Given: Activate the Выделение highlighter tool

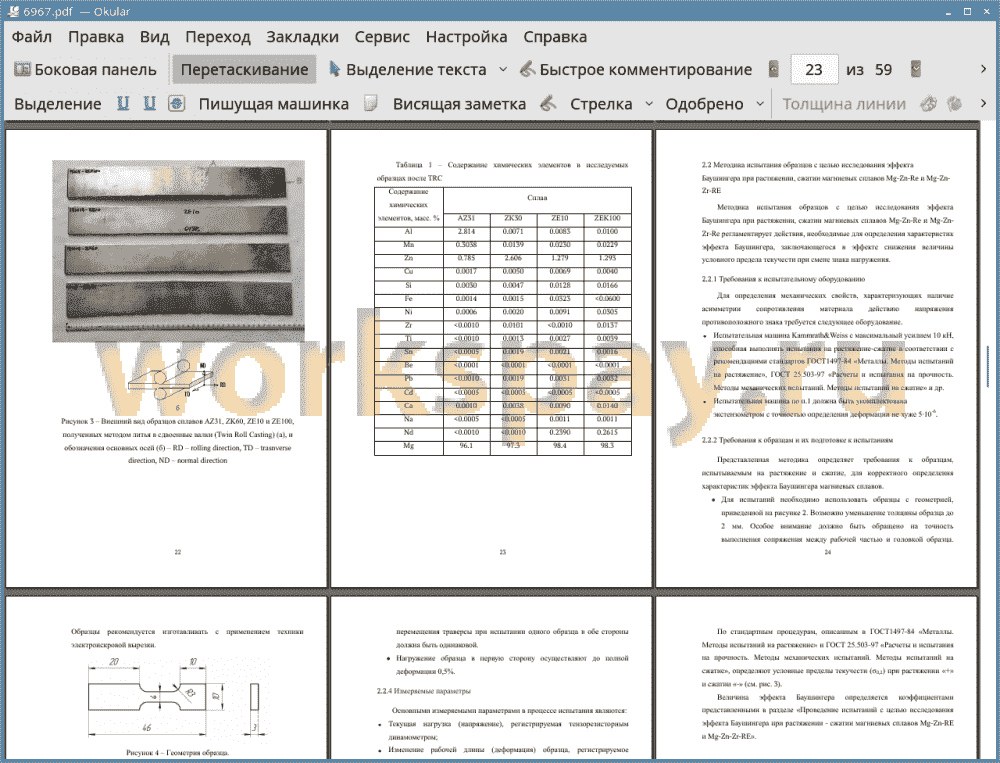Looking at the screenshot, I should [x=57, y=104].
